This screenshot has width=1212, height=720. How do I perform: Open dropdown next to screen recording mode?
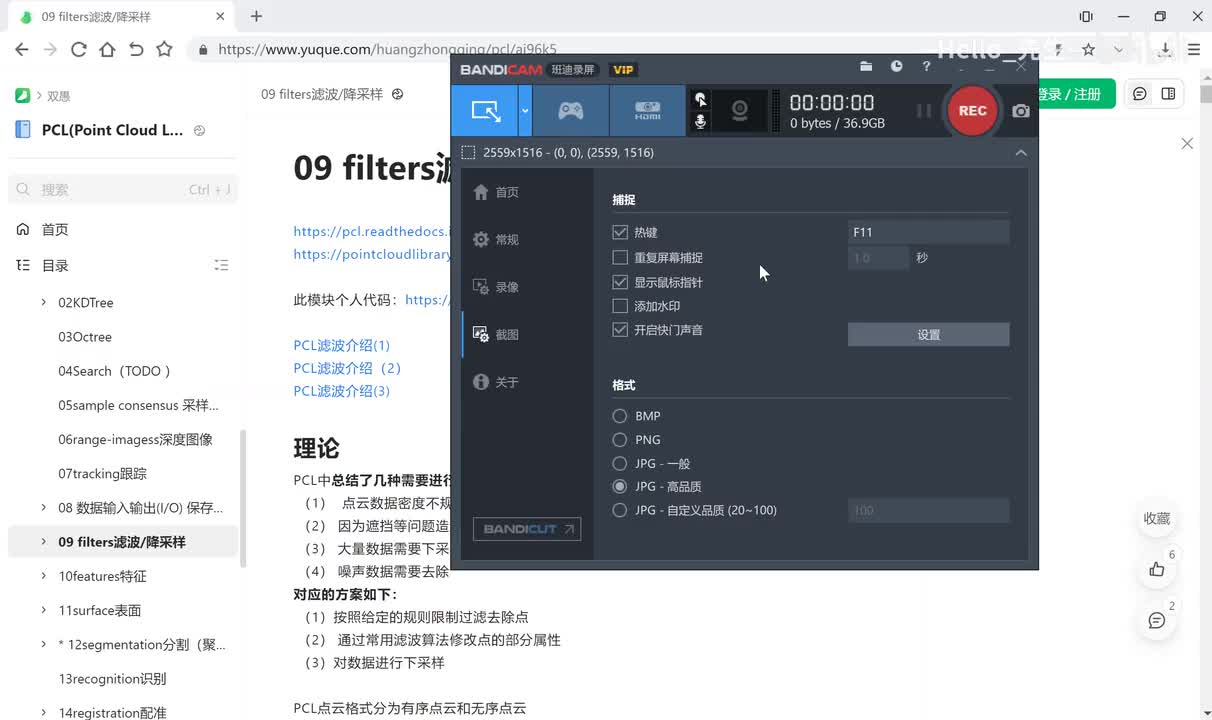tap(525, 111)
